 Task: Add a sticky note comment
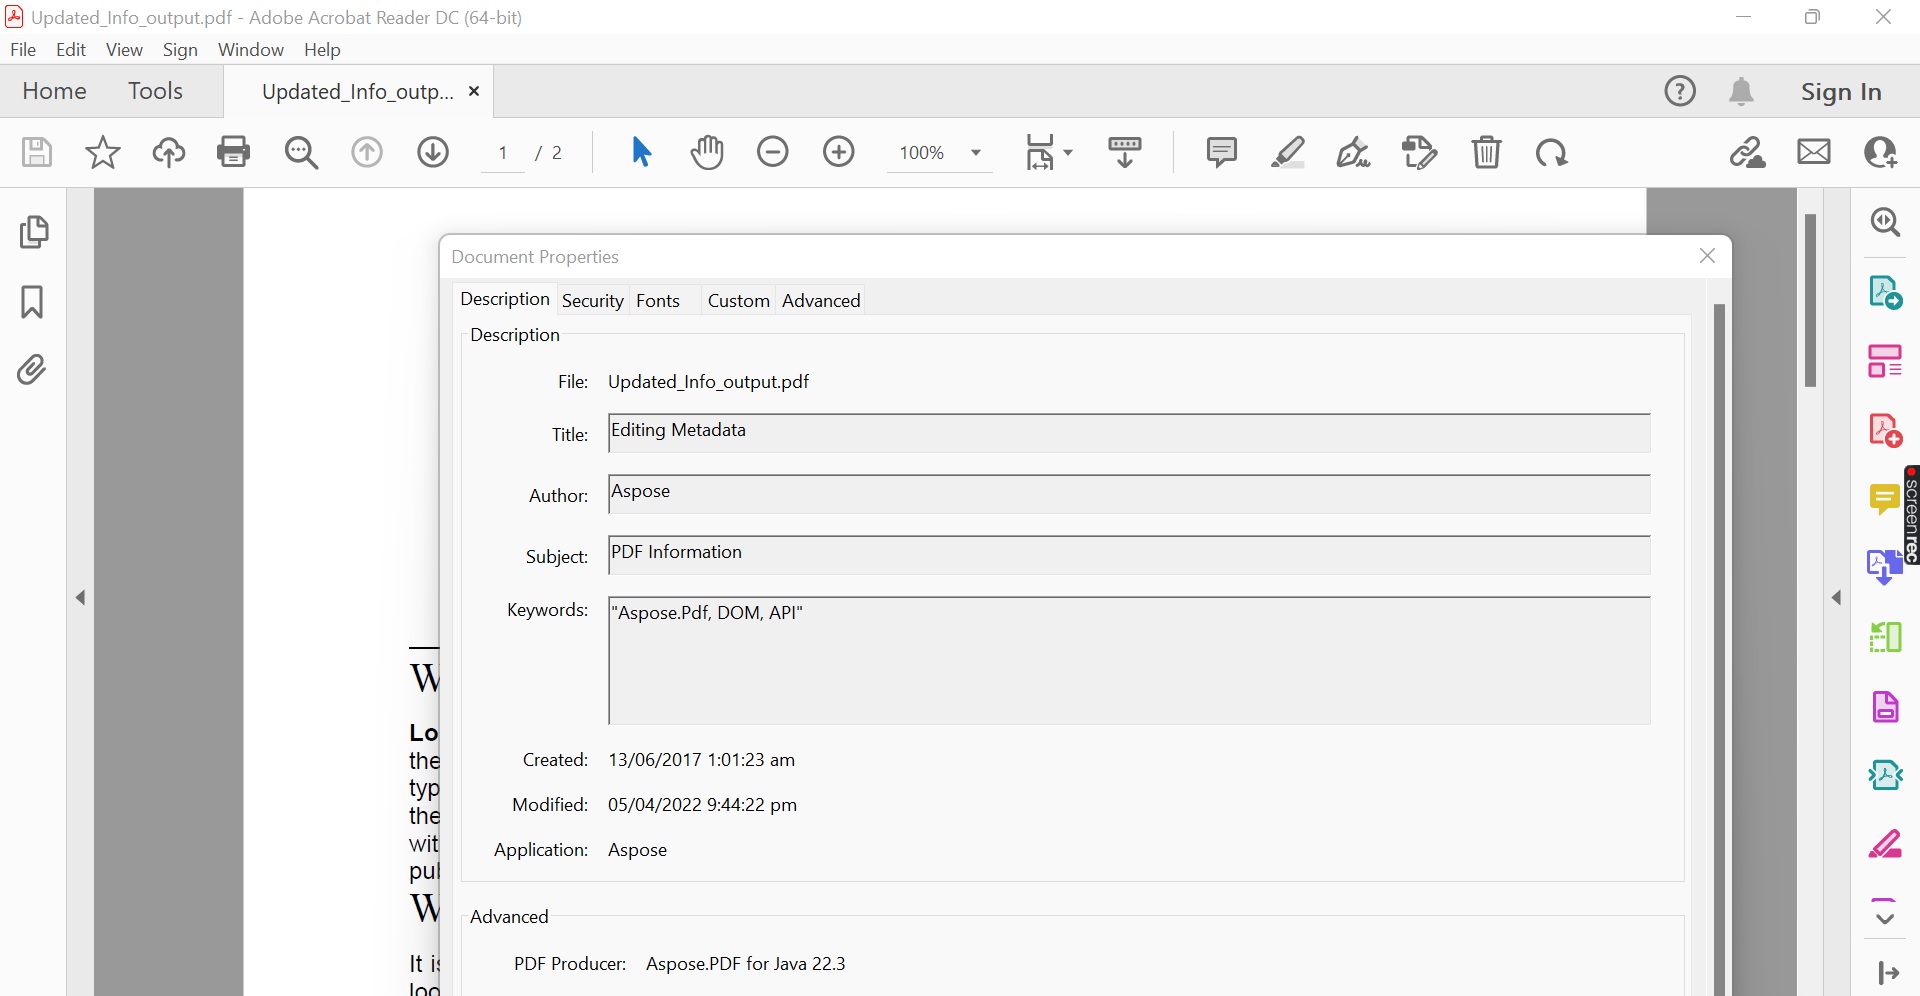(1222, 152)
